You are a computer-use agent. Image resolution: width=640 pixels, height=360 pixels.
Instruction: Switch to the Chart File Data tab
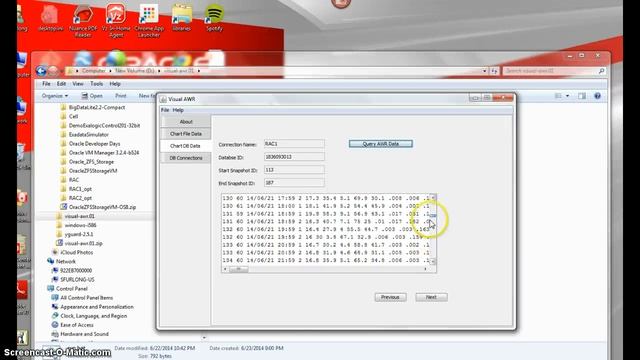pyautogui.click(x=186, y=134)
